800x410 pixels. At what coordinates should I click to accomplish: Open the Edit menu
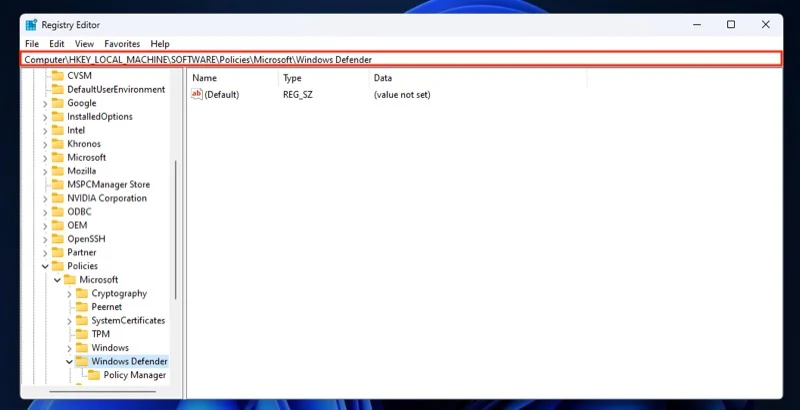(57, 44)
